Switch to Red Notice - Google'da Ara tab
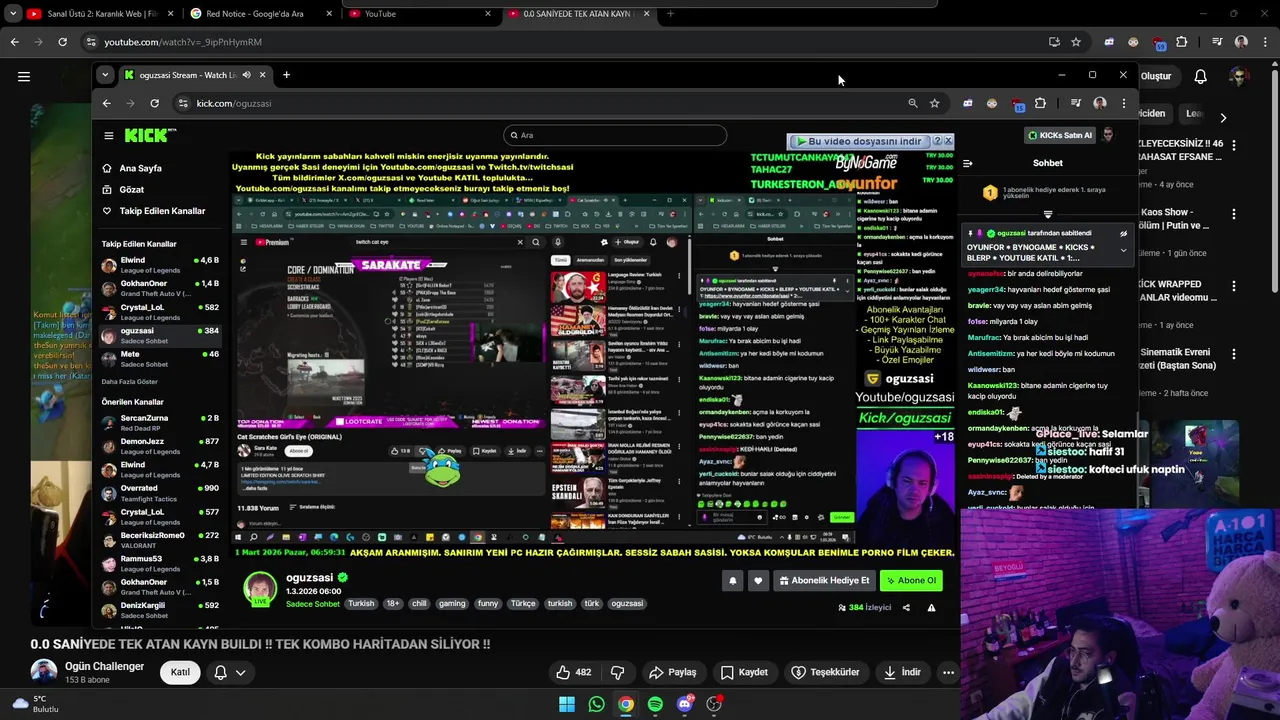This screenshot has height=720, width=1280. click(260, 14)
